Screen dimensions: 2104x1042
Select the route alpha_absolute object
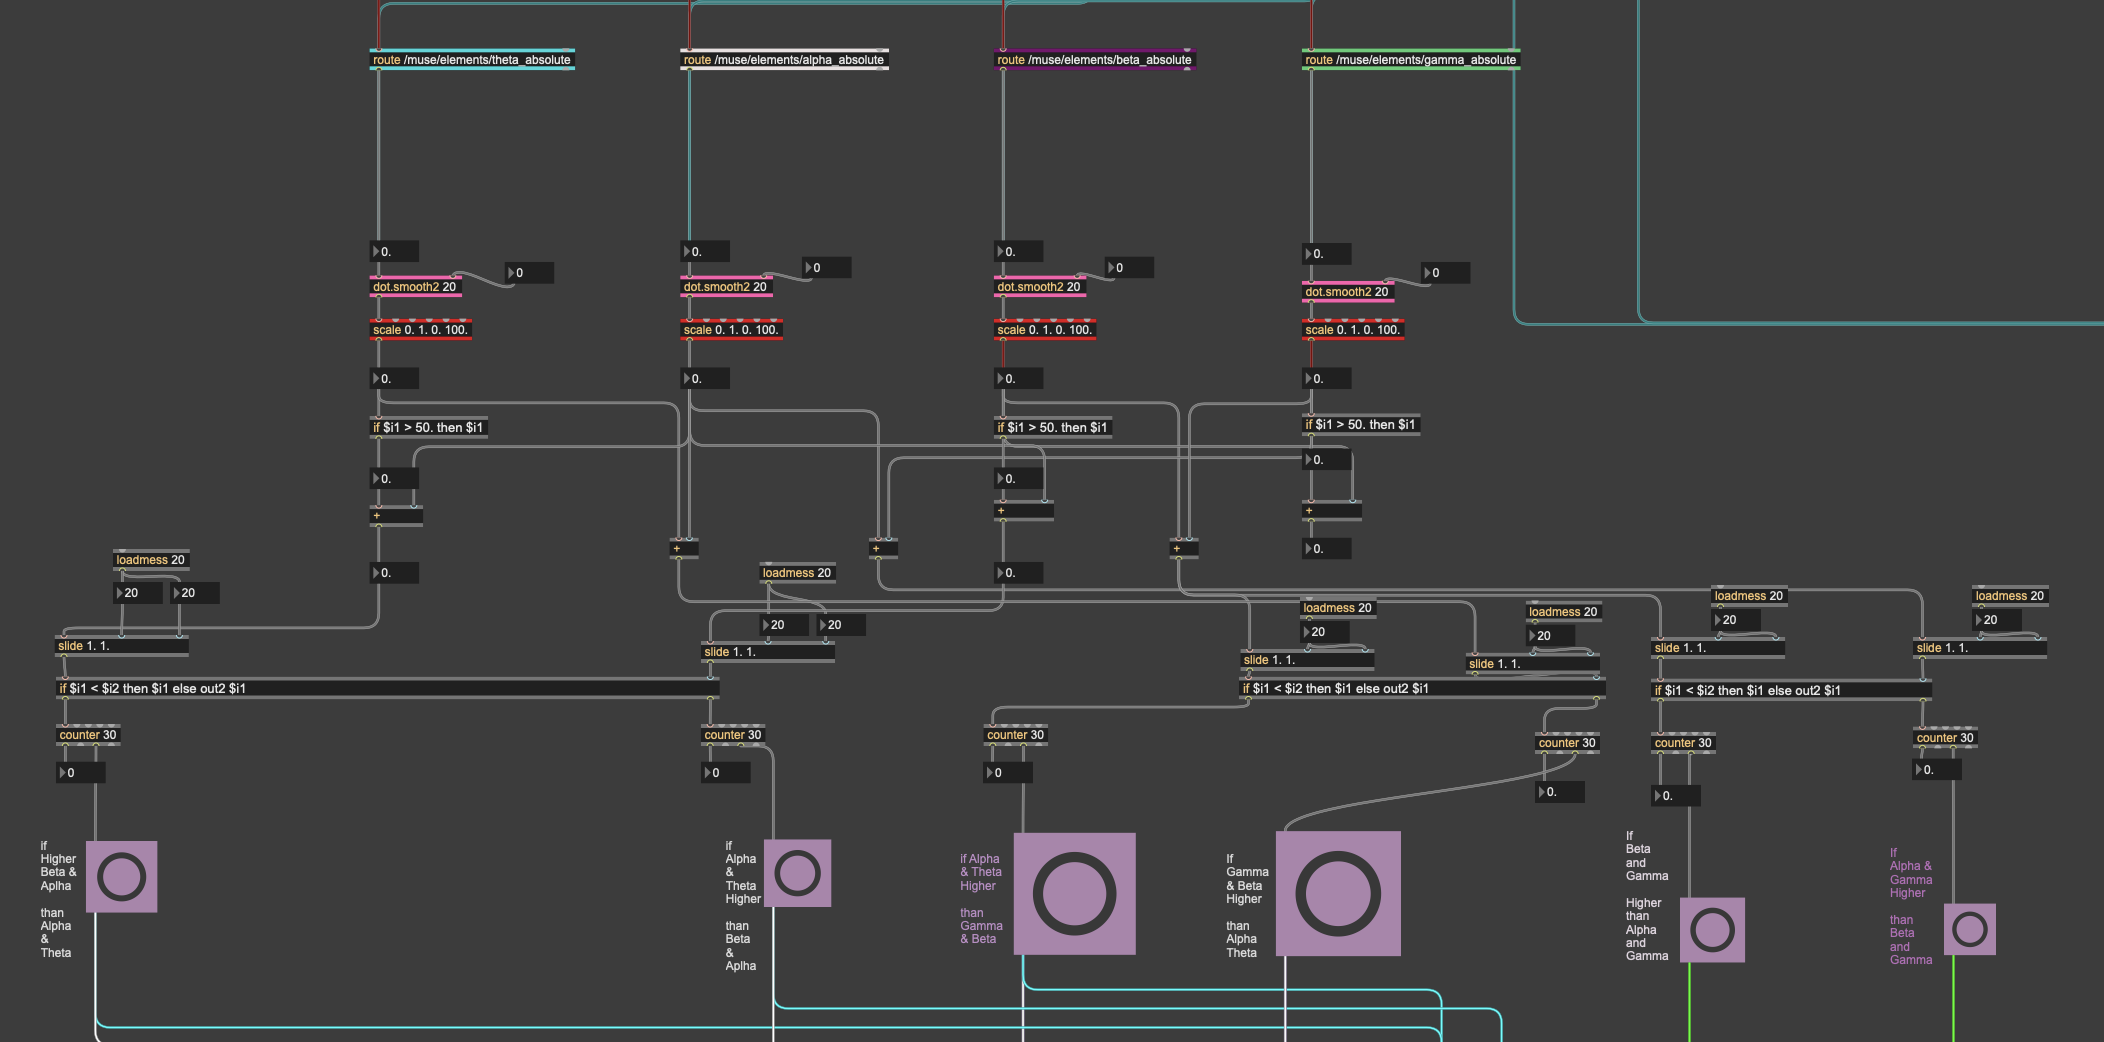(783, 60)
